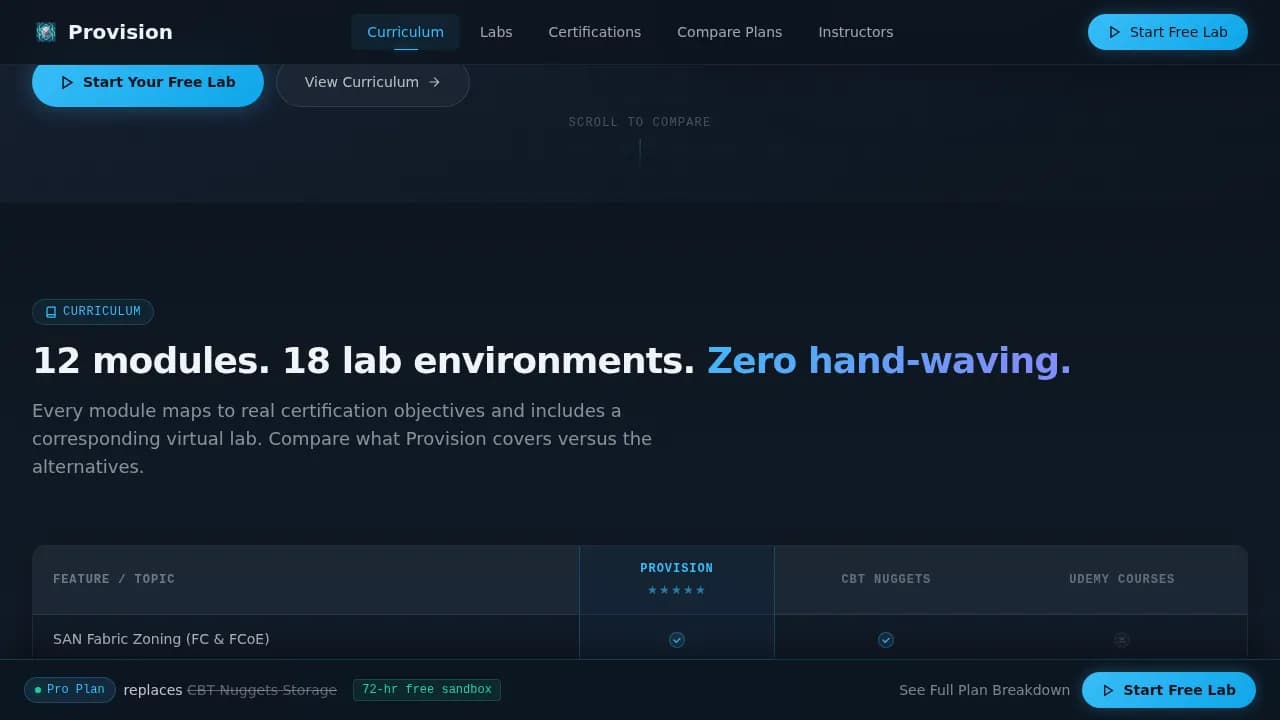Open the Curriculum nav tab
The height and width of the screenshot is (720, 1280).
click(x=405, y=32)
